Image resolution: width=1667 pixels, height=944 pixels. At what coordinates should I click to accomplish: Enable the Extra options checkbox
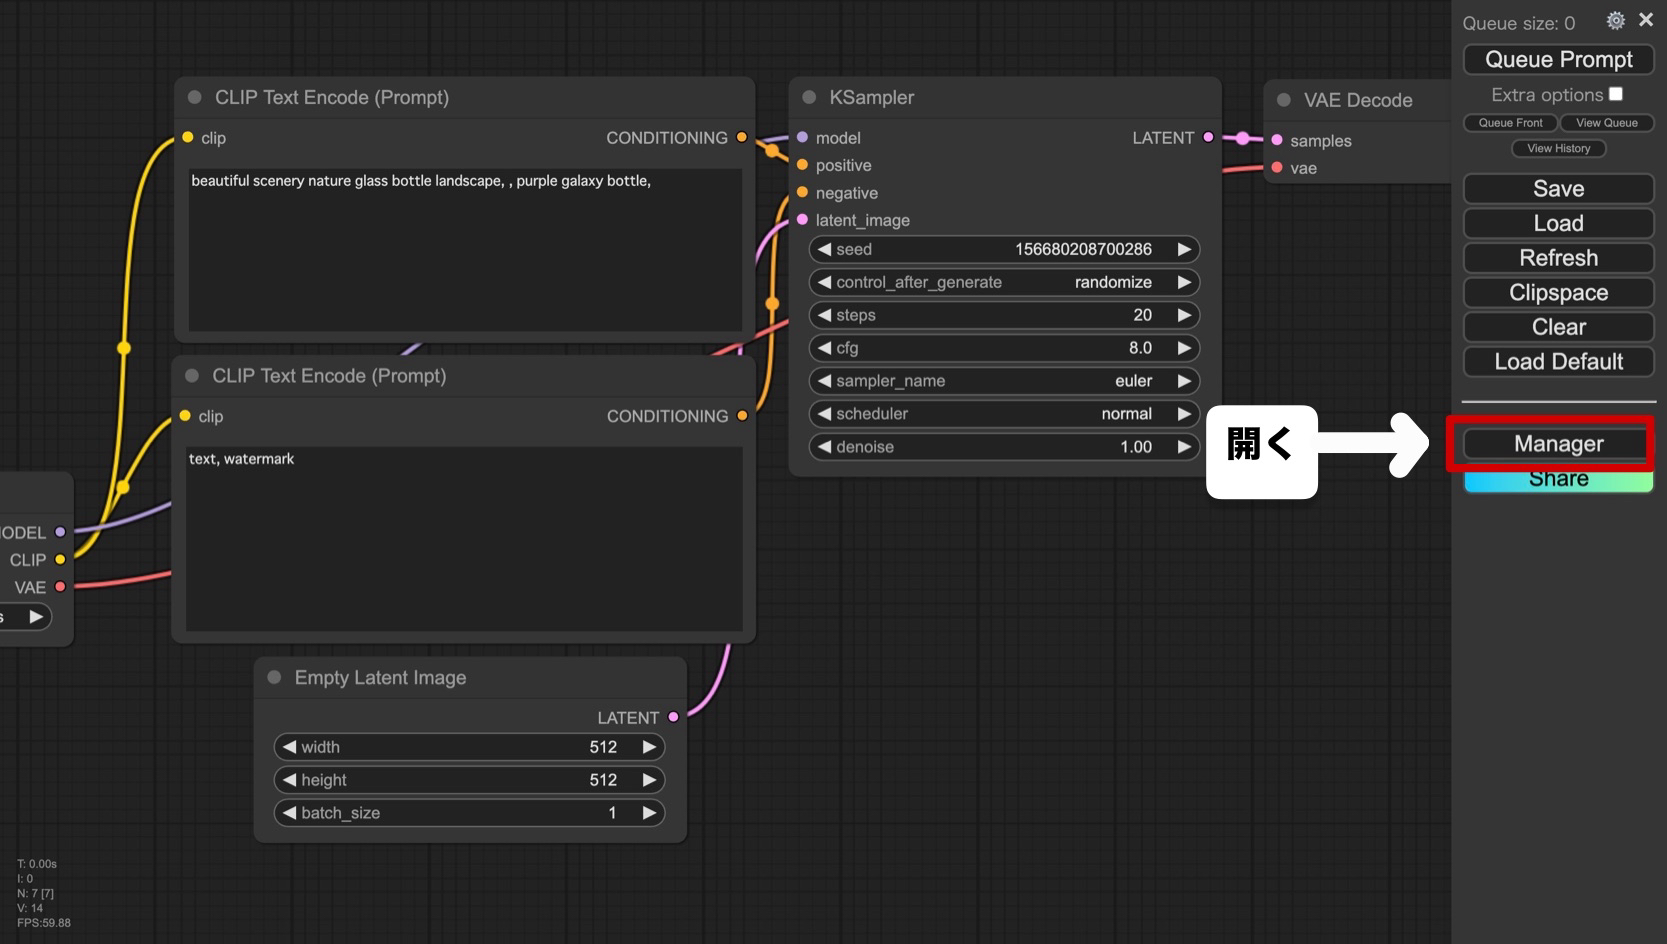pyautogui.click(x=1615, y=94)
